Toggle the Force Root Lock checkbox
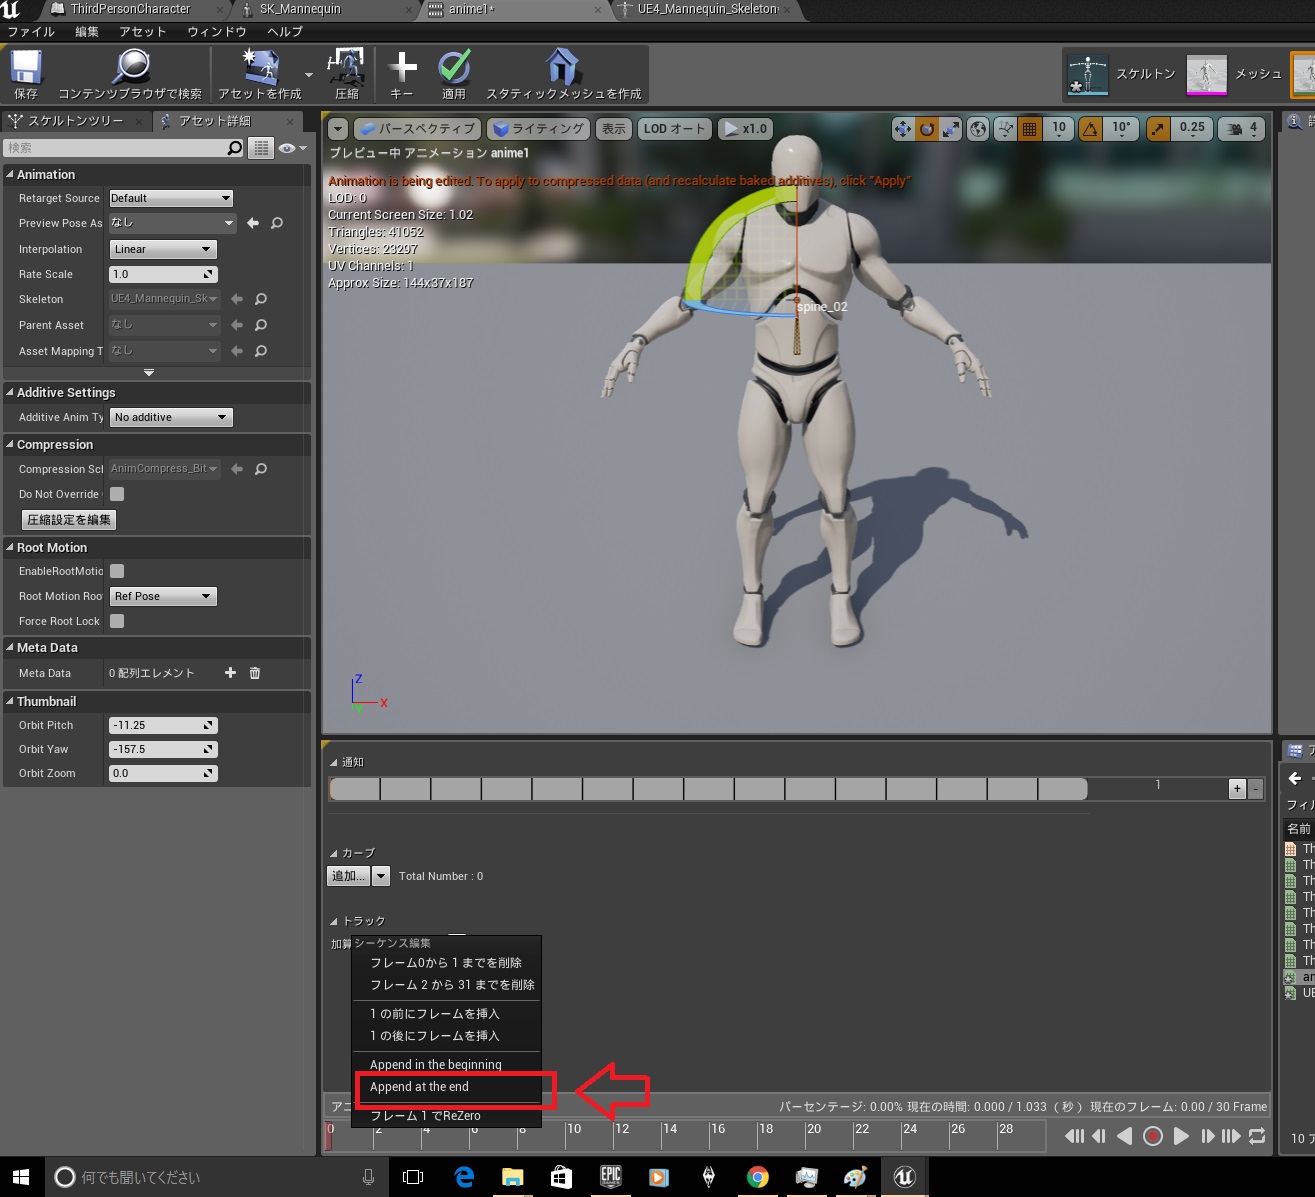 click(x=115, y=621)
